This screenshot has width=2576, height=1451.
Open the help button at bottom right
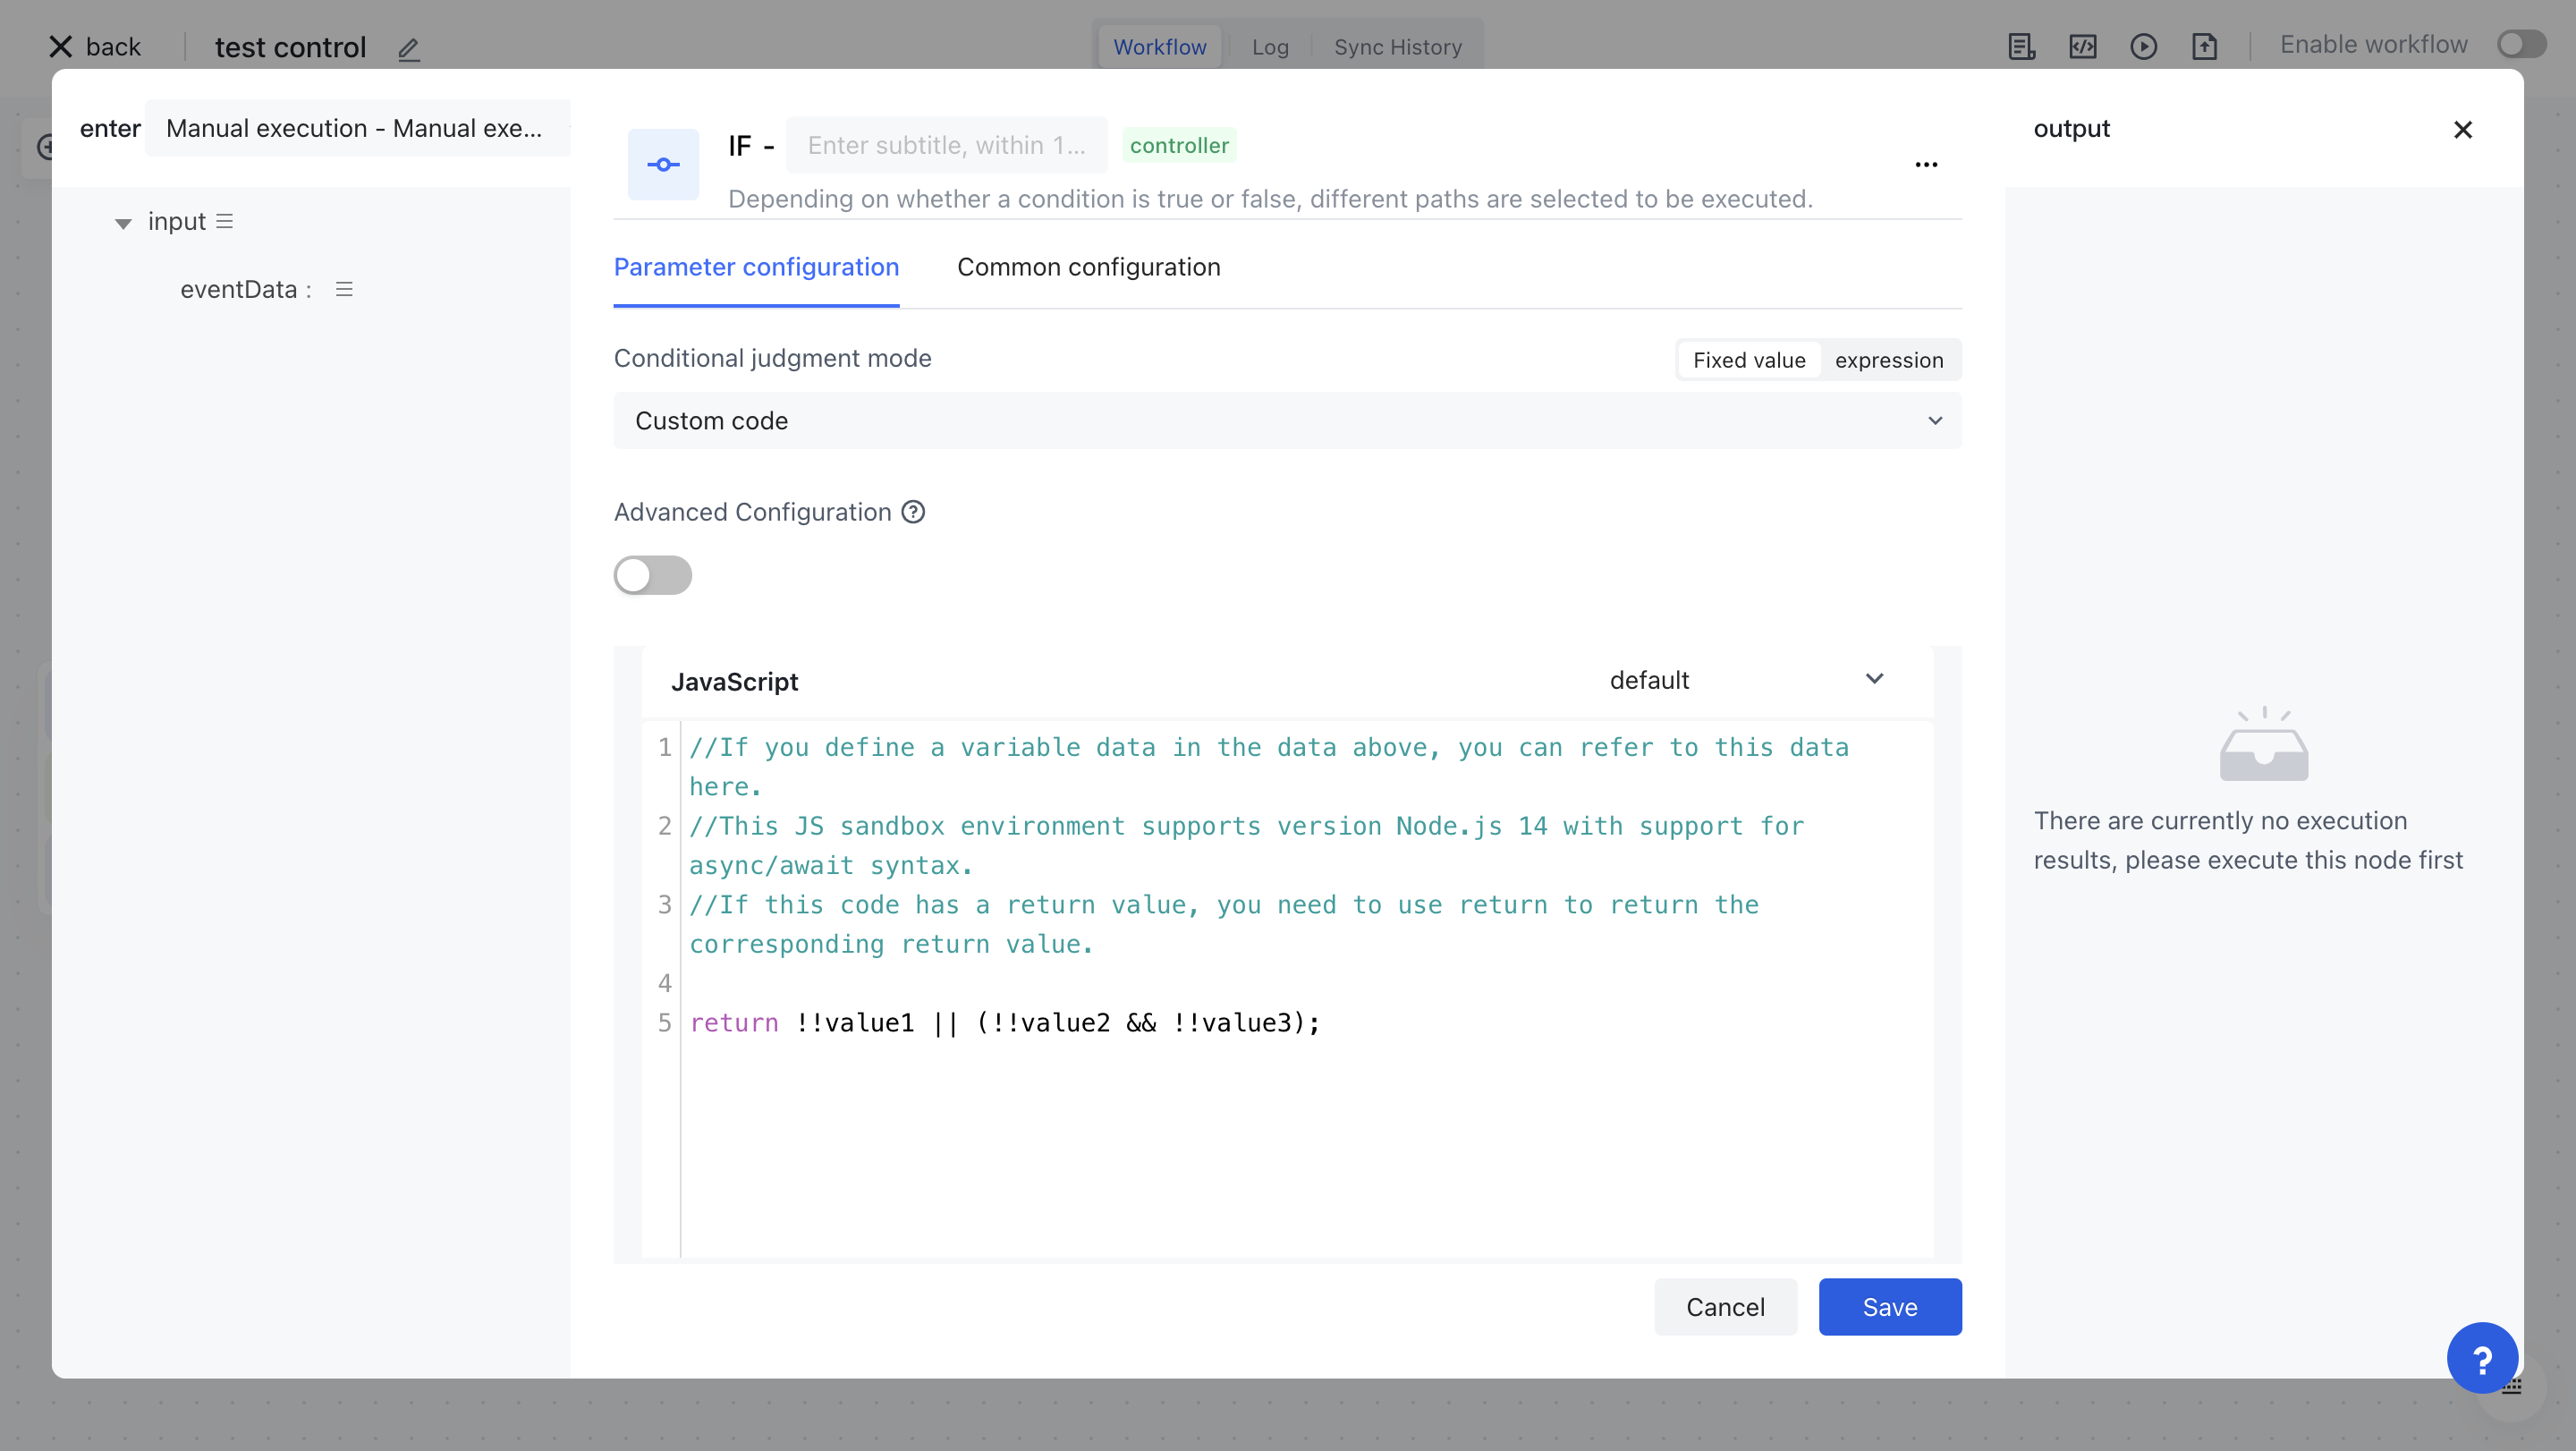point(2482,1358)
